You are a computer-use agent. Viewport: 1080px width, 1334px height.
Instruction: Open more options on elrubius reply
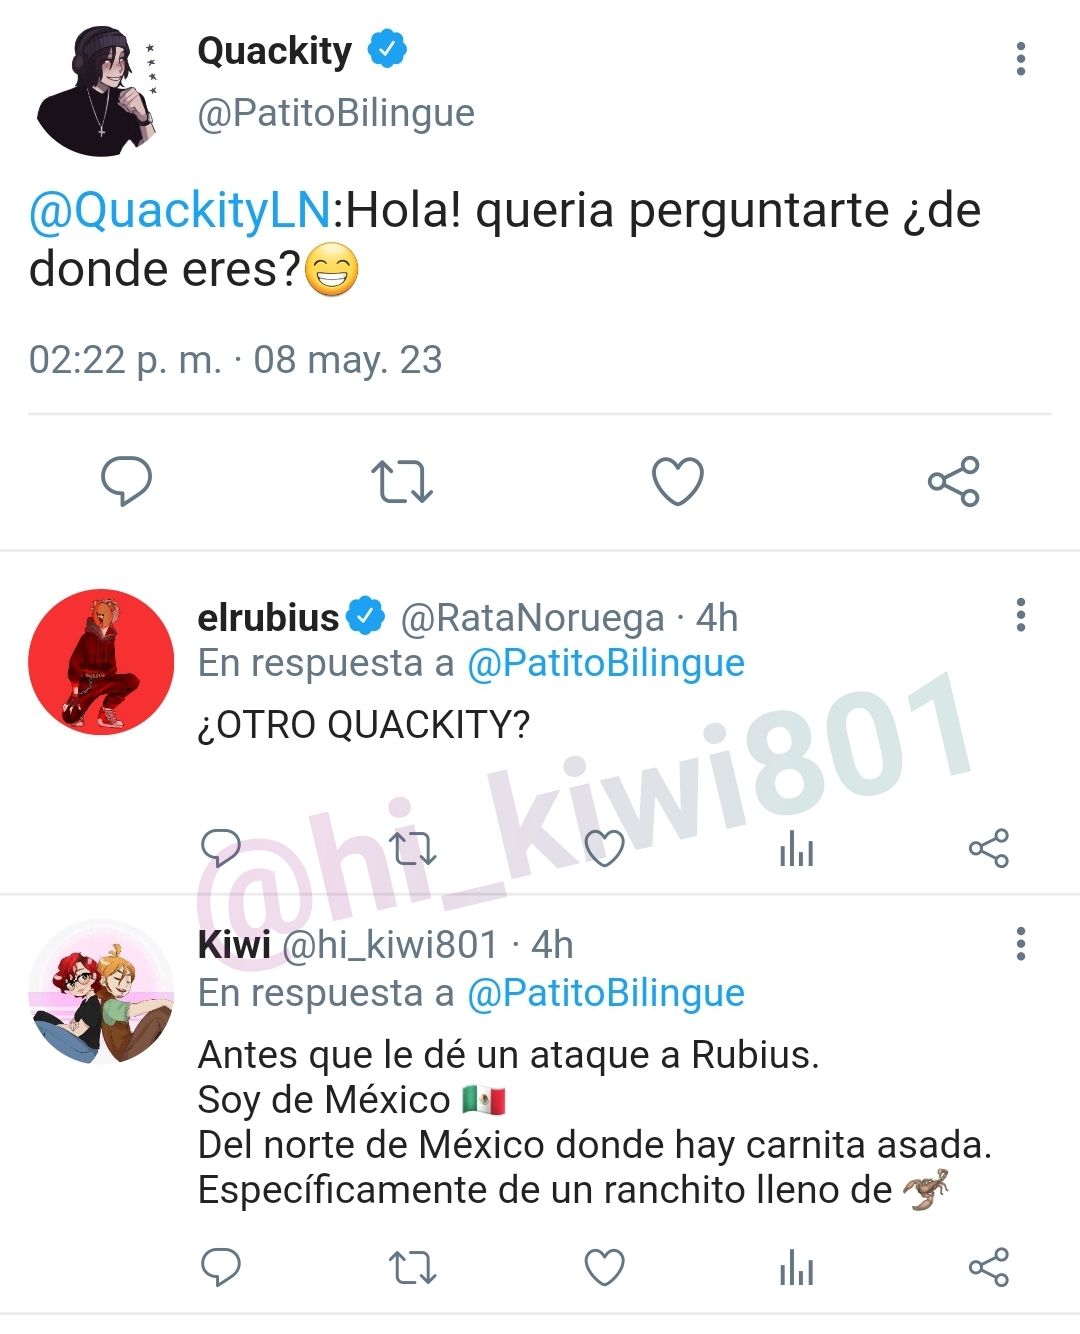tap(1020, 615)
